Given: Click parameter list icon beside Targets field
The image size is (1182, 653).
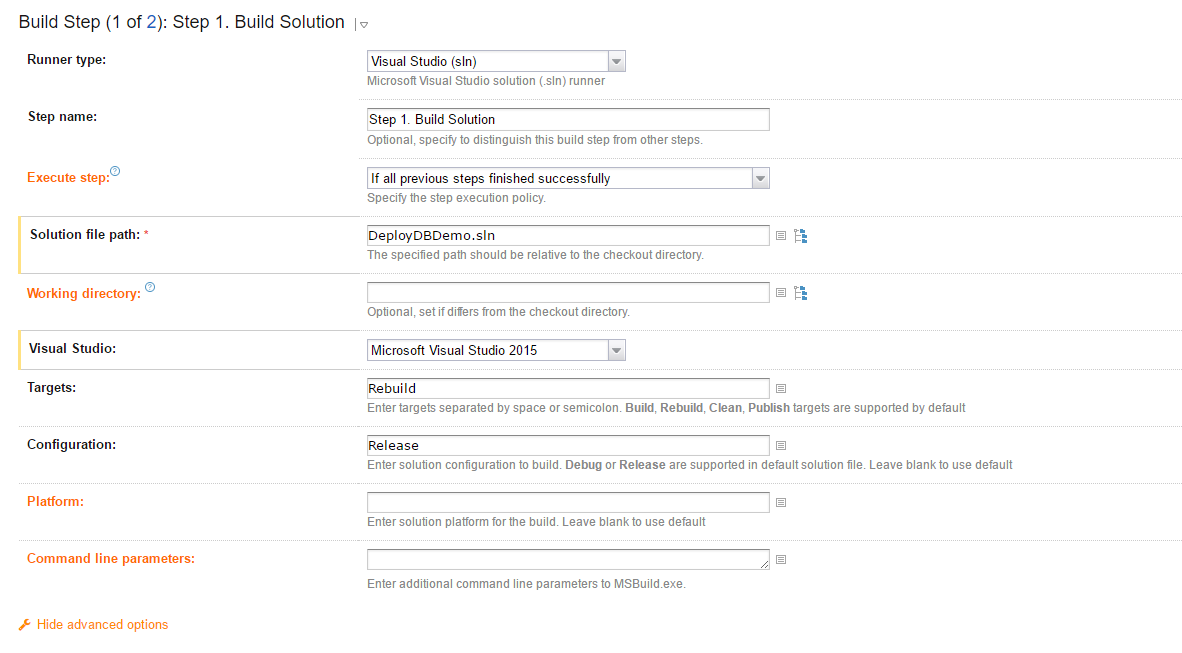Looking at the screenshot, I should click(x=782, y=388).
